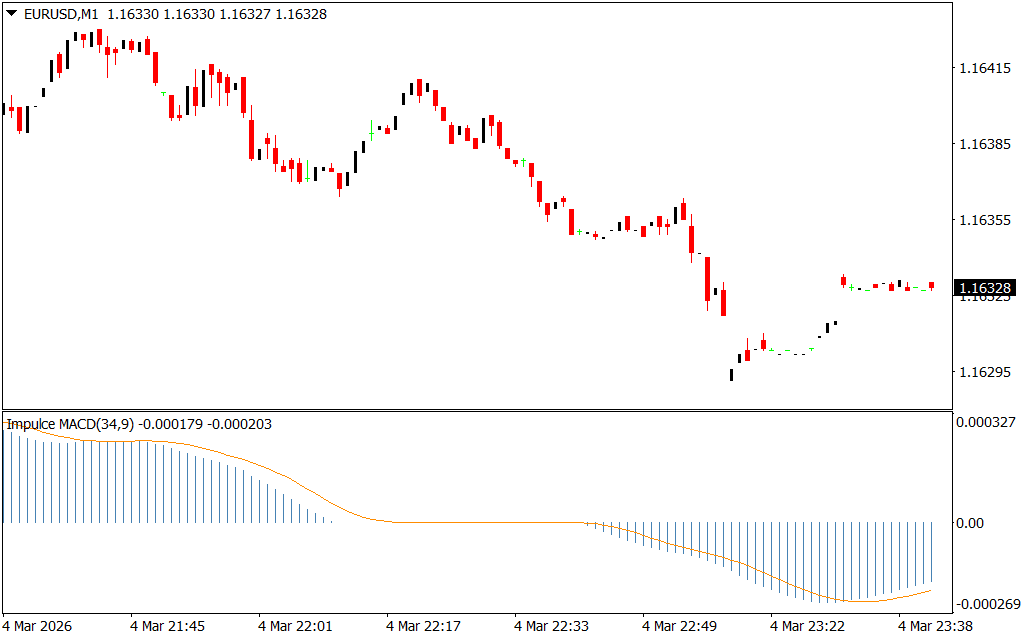Click the 1.16385 price scale value
The width and height of the screenshot is (1024, 640).
click(986, 145)
